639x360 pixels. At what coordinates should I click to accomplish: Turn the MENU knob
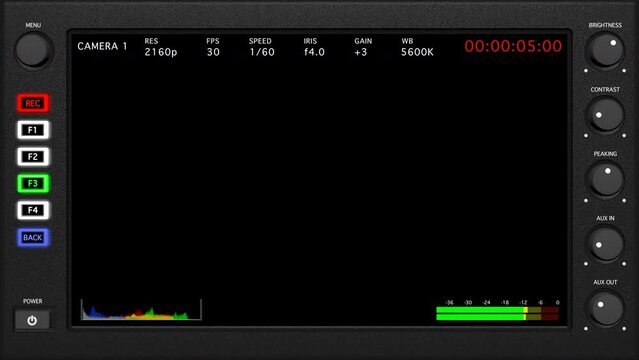[x=33, y=50]
